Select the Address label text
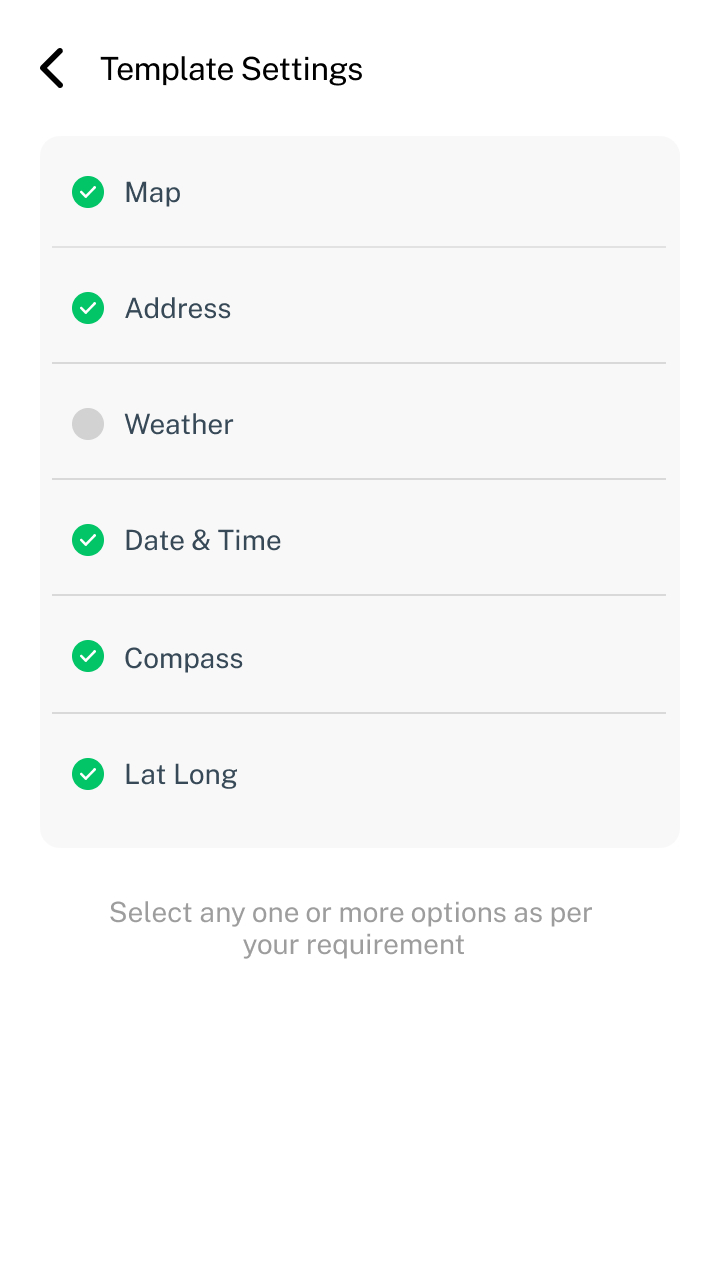The image size is (720, 1280). coord(177,308)
